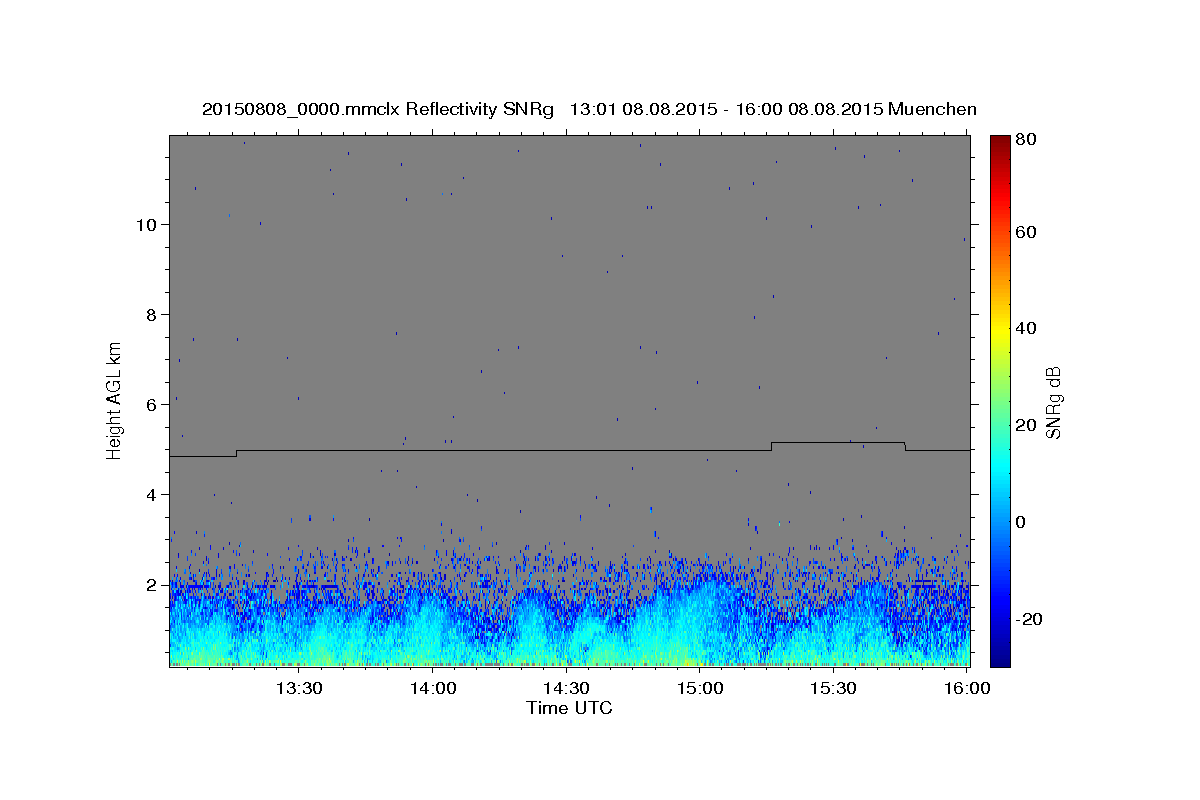Click the '13:01 08.08.2015' start time in title
This screenshot has height=800, width=1200.
point(642,109)
